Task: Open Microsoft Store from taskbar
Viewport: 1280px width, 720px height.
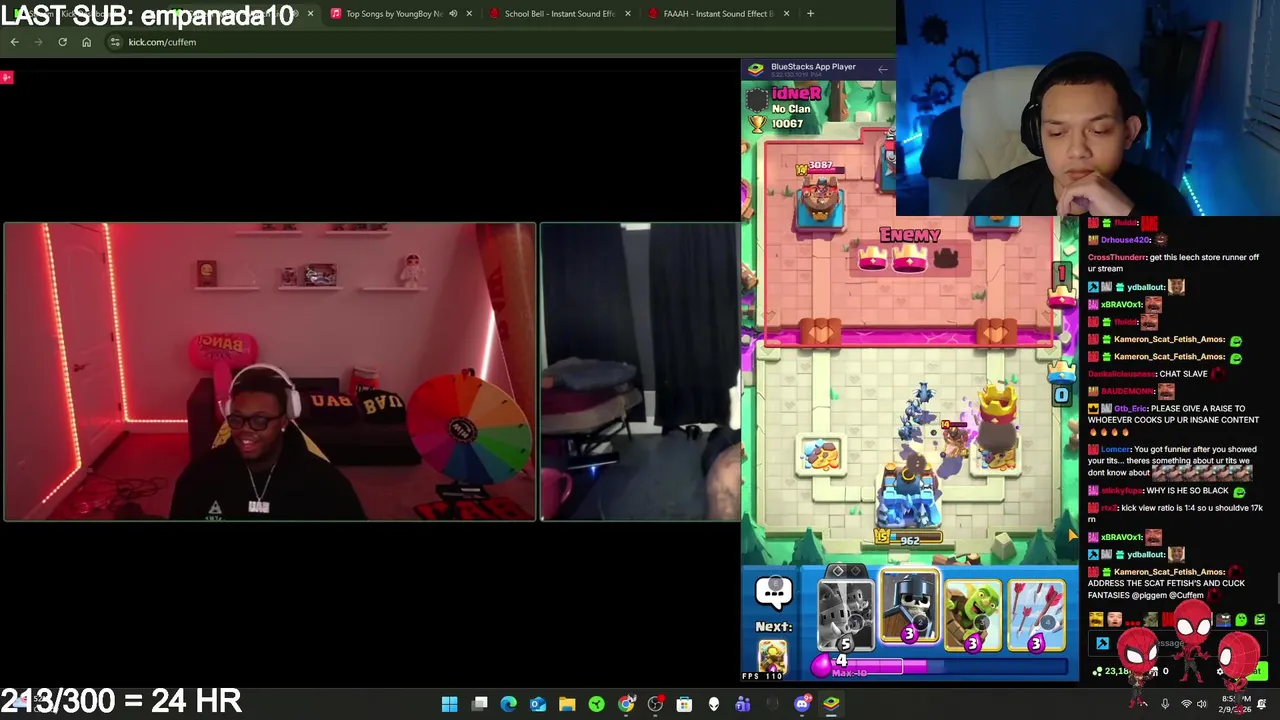Action: pyautogui.click(x=684, y=704)
